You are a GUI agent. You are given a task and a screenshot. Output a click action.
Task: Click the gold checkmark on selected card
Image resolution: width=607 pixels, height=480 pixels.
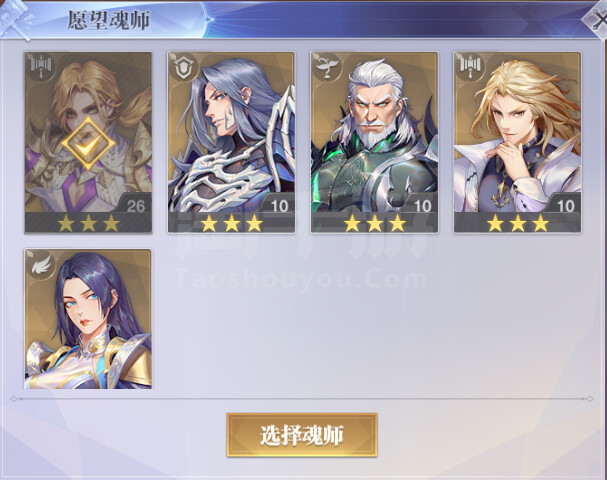(88, 144)
